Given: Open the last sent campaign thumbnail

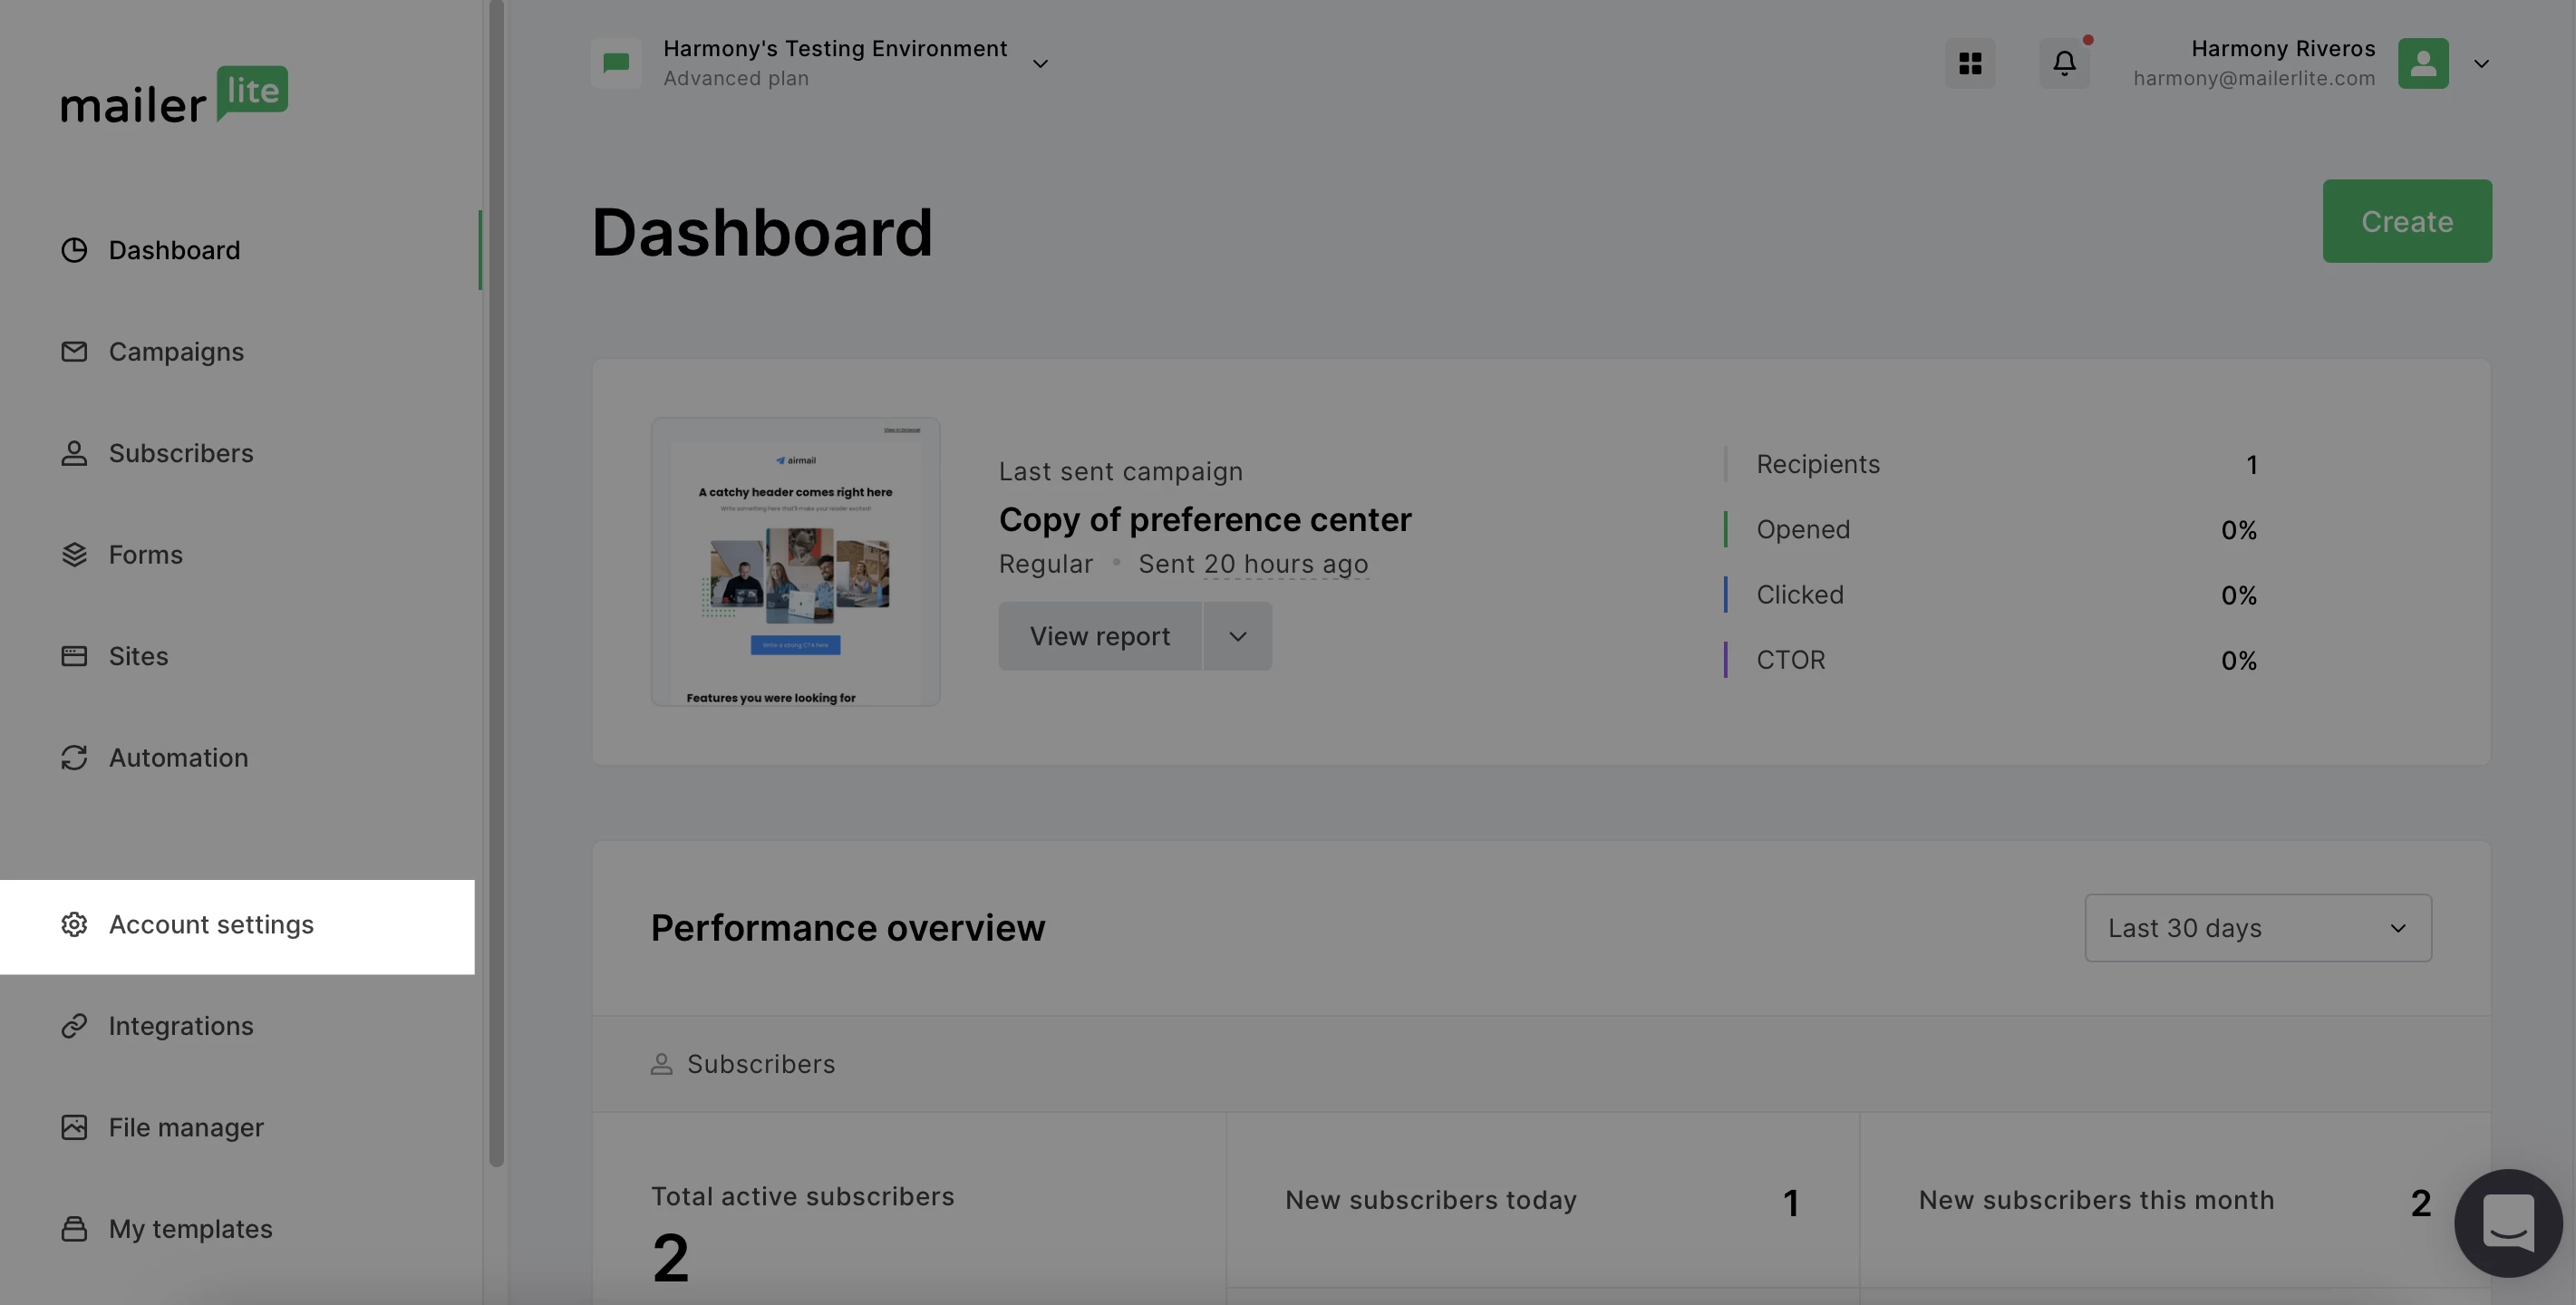Looking at the screenshot, I should pyautogui.click(x=795, y=562).
